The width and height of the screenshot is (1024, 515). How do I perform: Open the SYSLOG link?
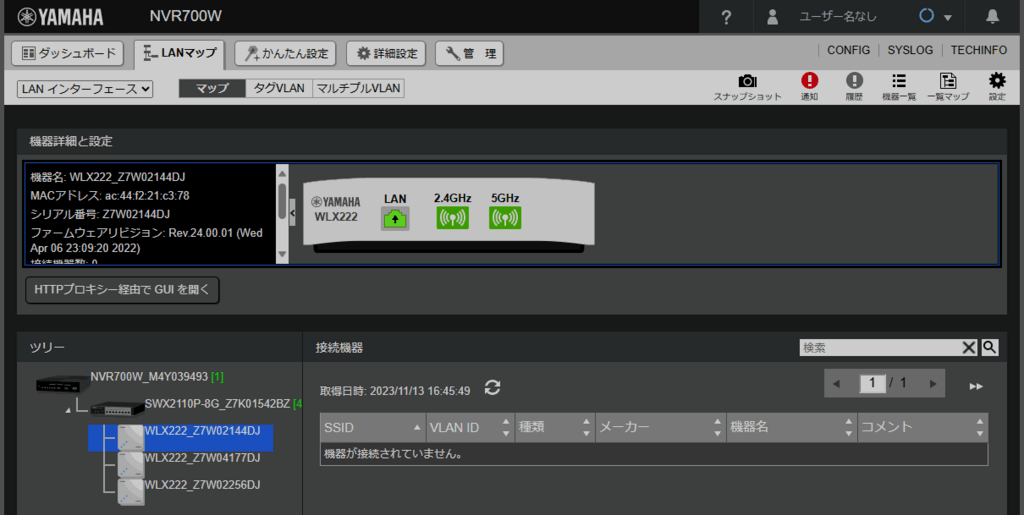(x=910, y=50)
